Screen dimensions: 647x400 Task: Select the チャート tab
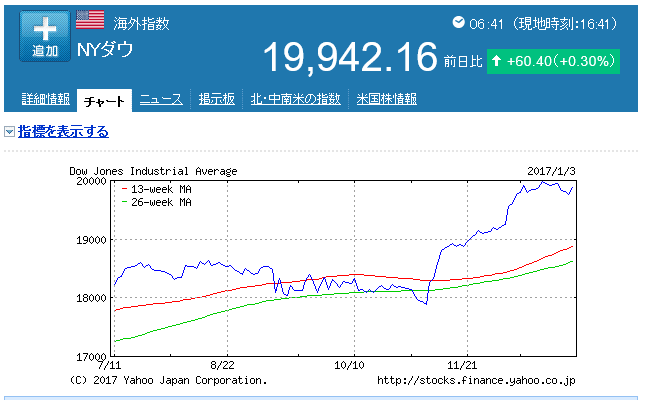(x=104, y=99)
